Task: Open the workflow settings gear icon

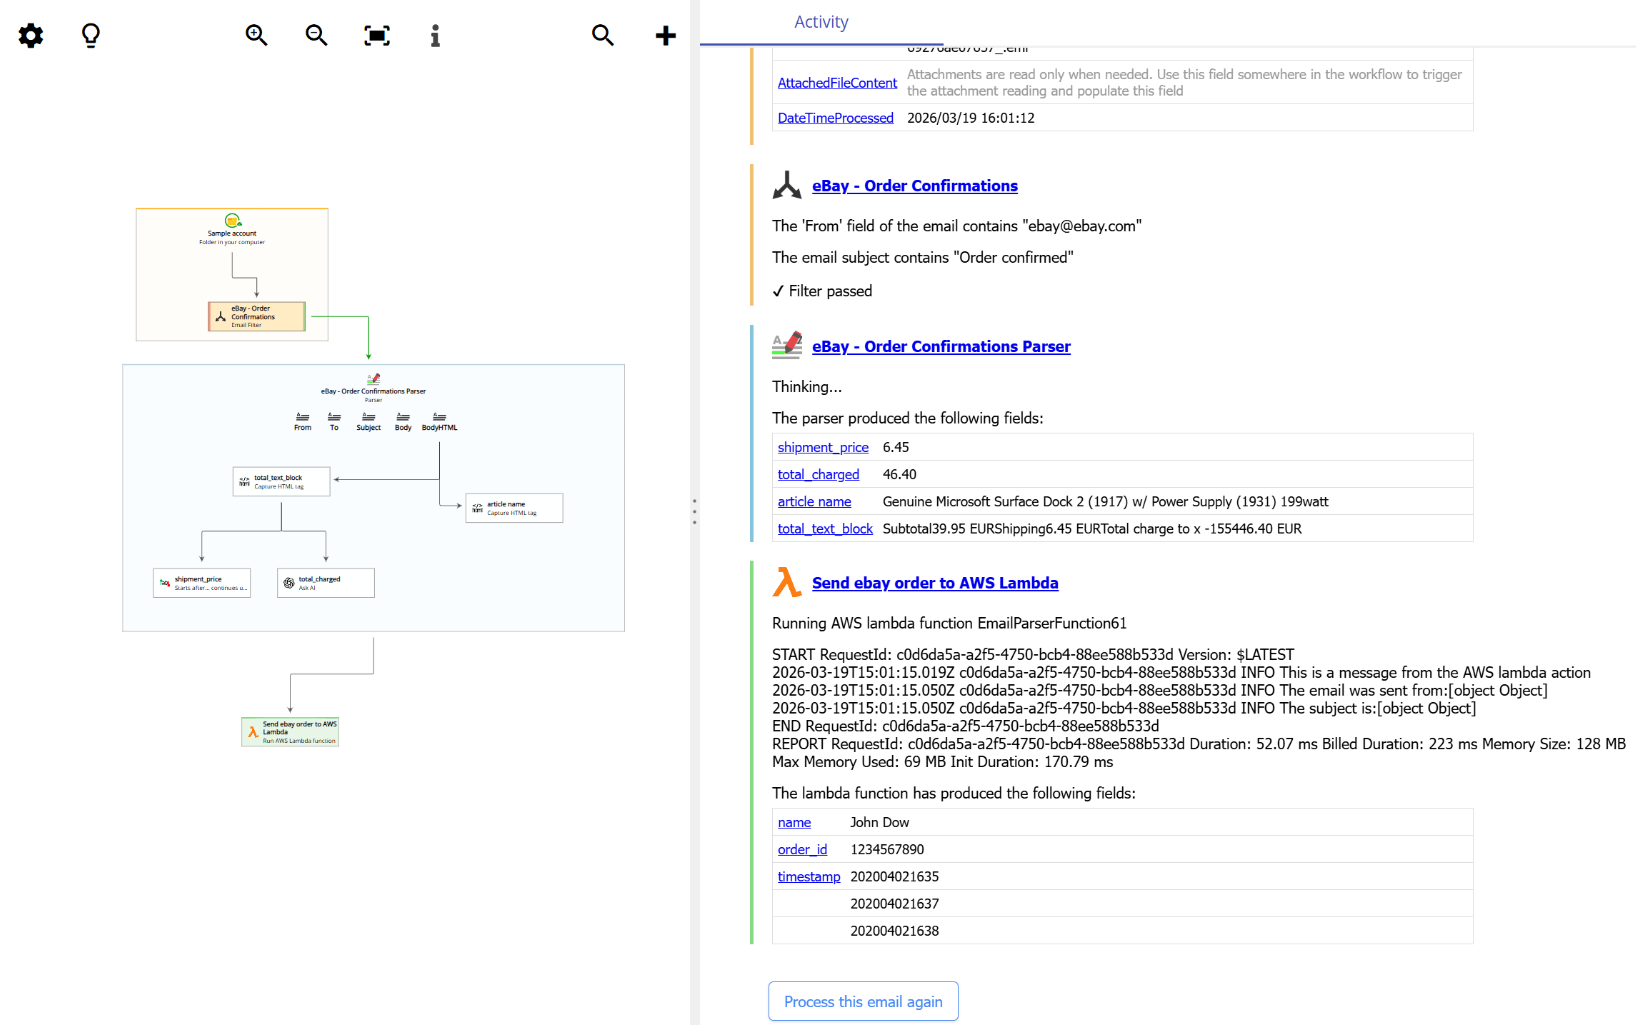Action: (31, 35)
